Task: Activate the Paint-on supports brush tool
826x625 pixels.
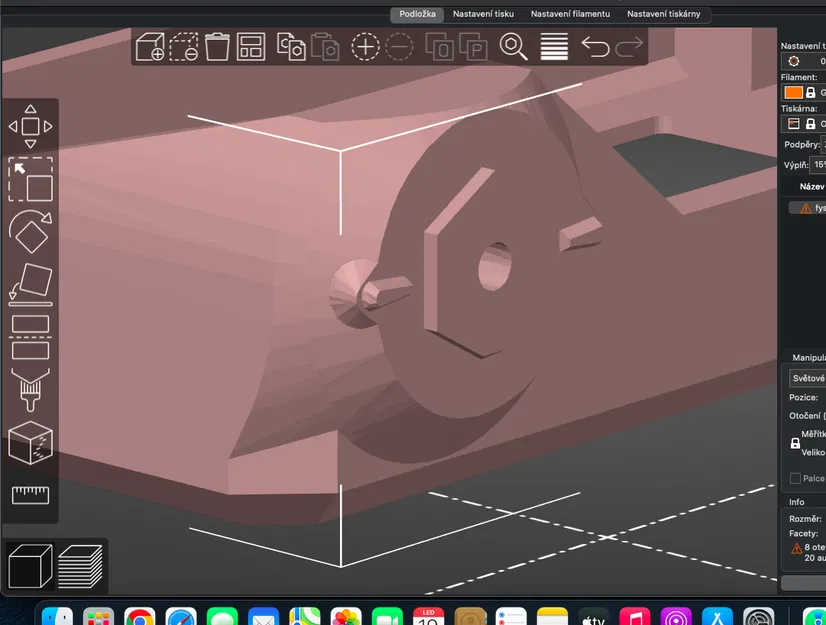Action: 31,389
